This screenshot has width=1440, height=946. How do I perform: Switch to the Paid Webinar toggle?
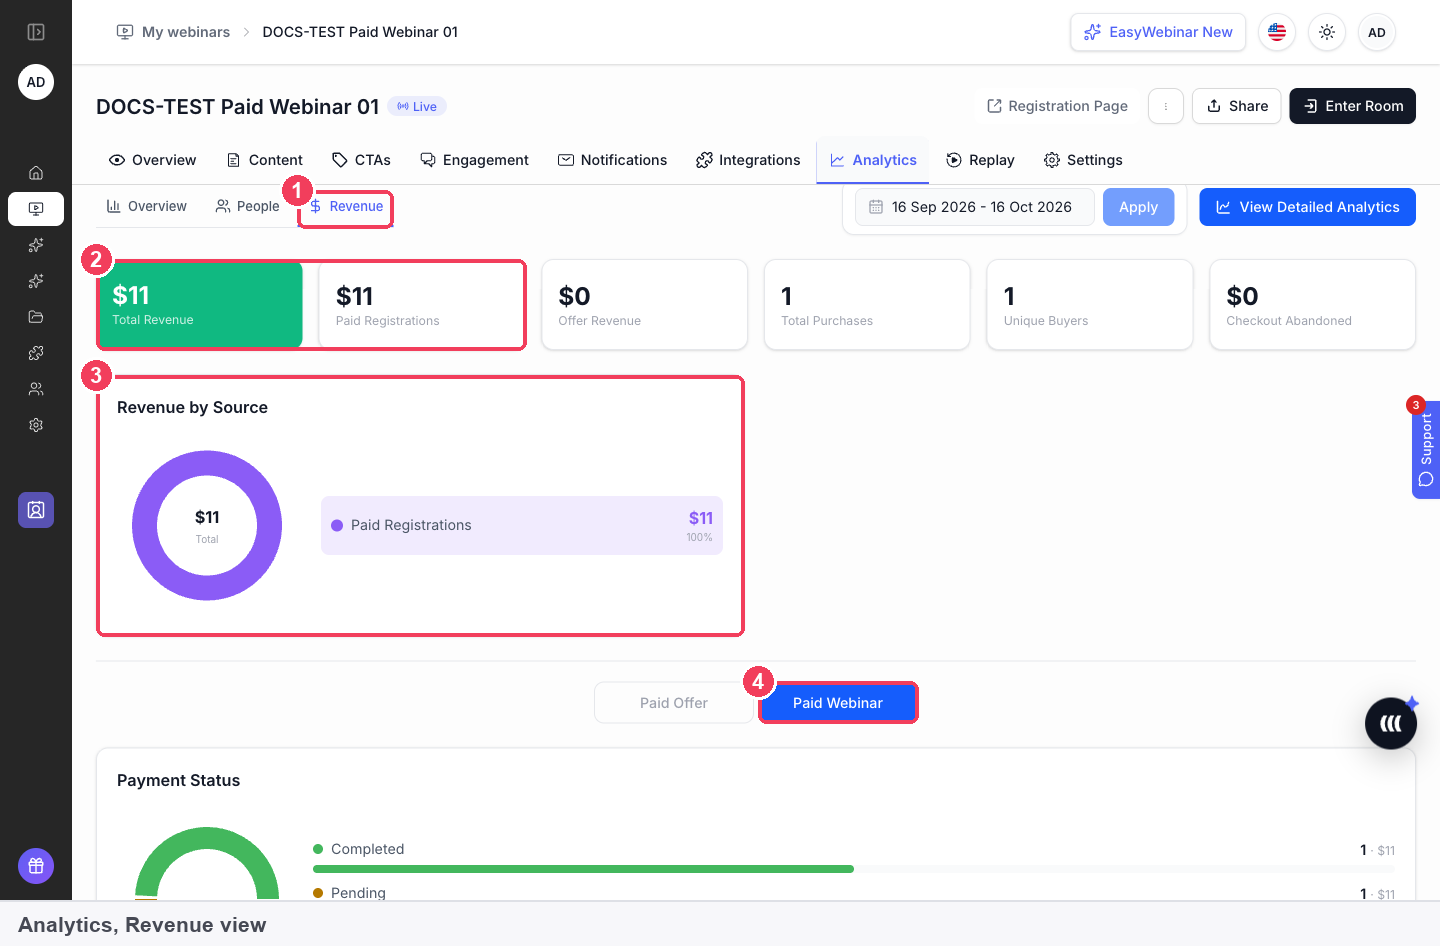838,703
